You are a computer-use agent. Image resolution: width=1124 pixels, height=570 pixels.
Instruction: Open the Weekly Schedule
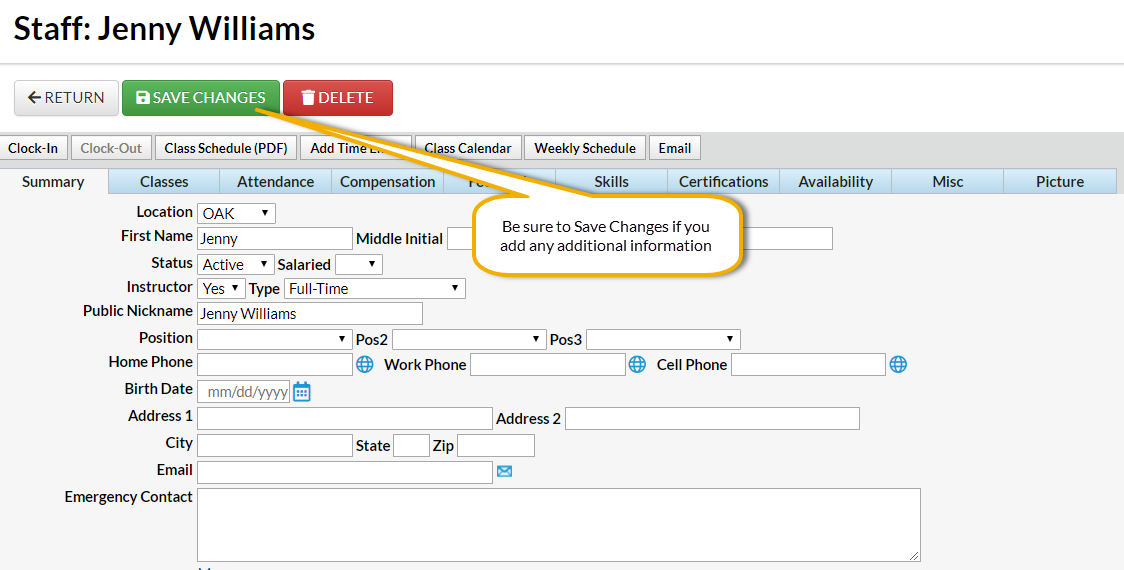[585, 148]
